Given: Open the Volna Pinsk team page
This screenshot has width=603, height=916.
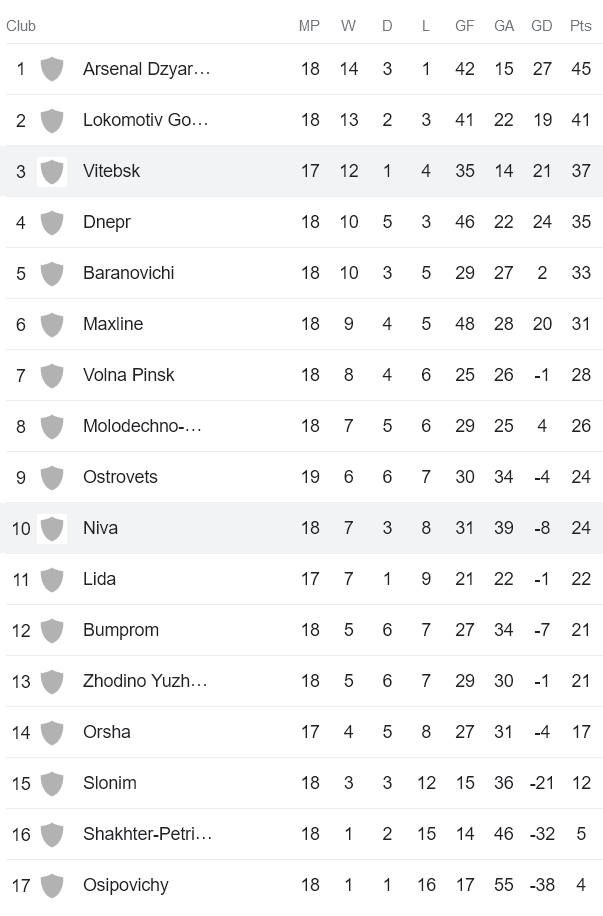Looking at the screenshot, I should [x=128, y=375].
